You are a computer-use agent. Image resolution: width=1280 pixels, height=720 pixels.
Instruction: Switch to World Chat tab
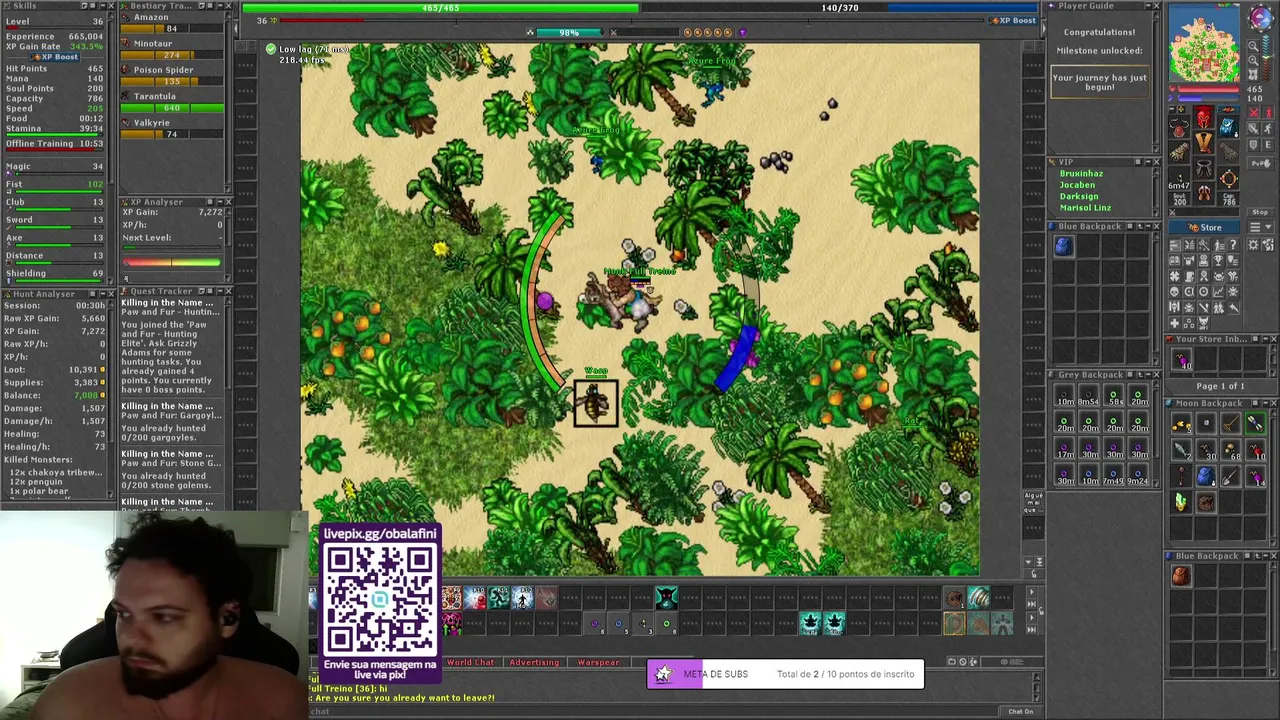[x=471, y=662]
